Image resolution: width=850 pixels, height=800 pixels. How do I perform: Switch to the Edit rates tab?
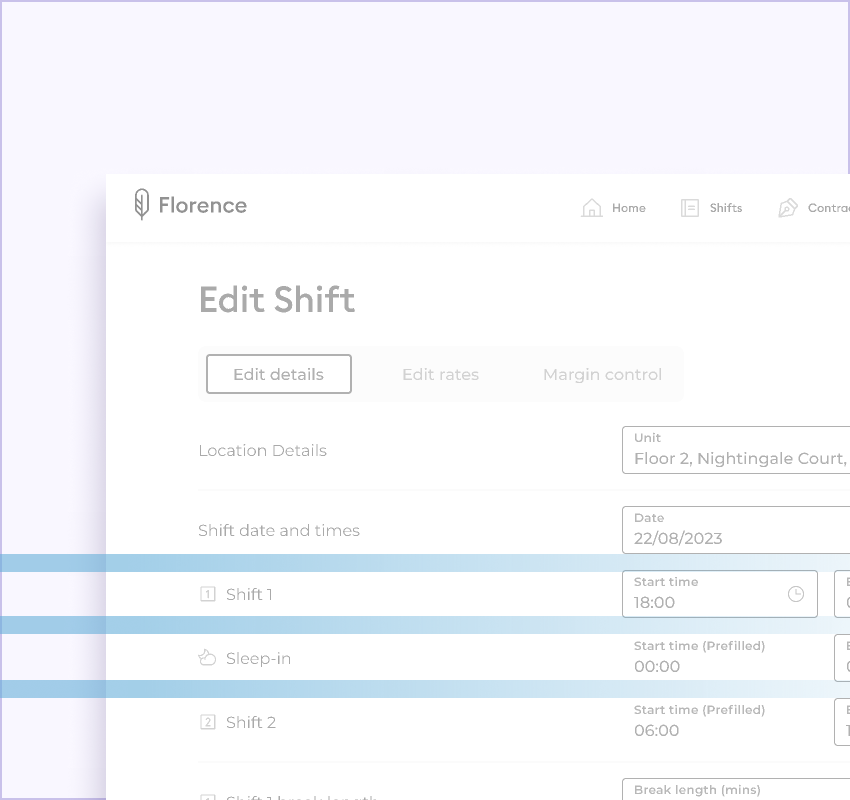coord(440,374)
